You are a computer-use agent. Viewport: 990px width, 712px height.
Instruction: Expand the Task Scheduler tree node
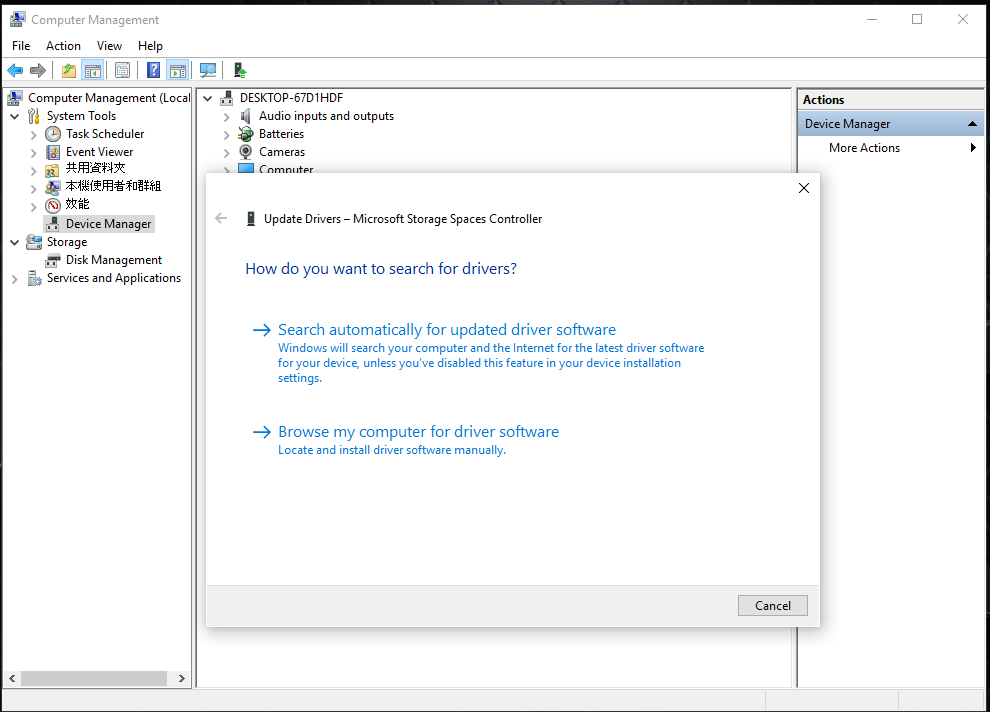[33, 134]
